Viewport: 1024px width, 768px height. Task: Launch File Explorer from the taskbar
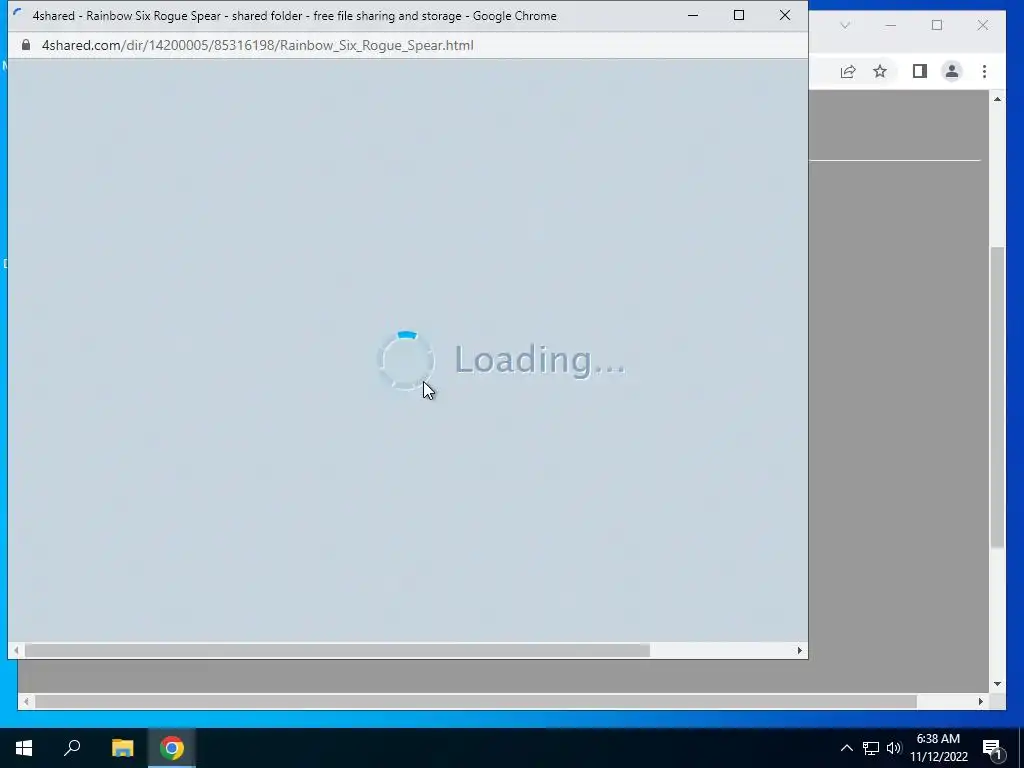122,748
